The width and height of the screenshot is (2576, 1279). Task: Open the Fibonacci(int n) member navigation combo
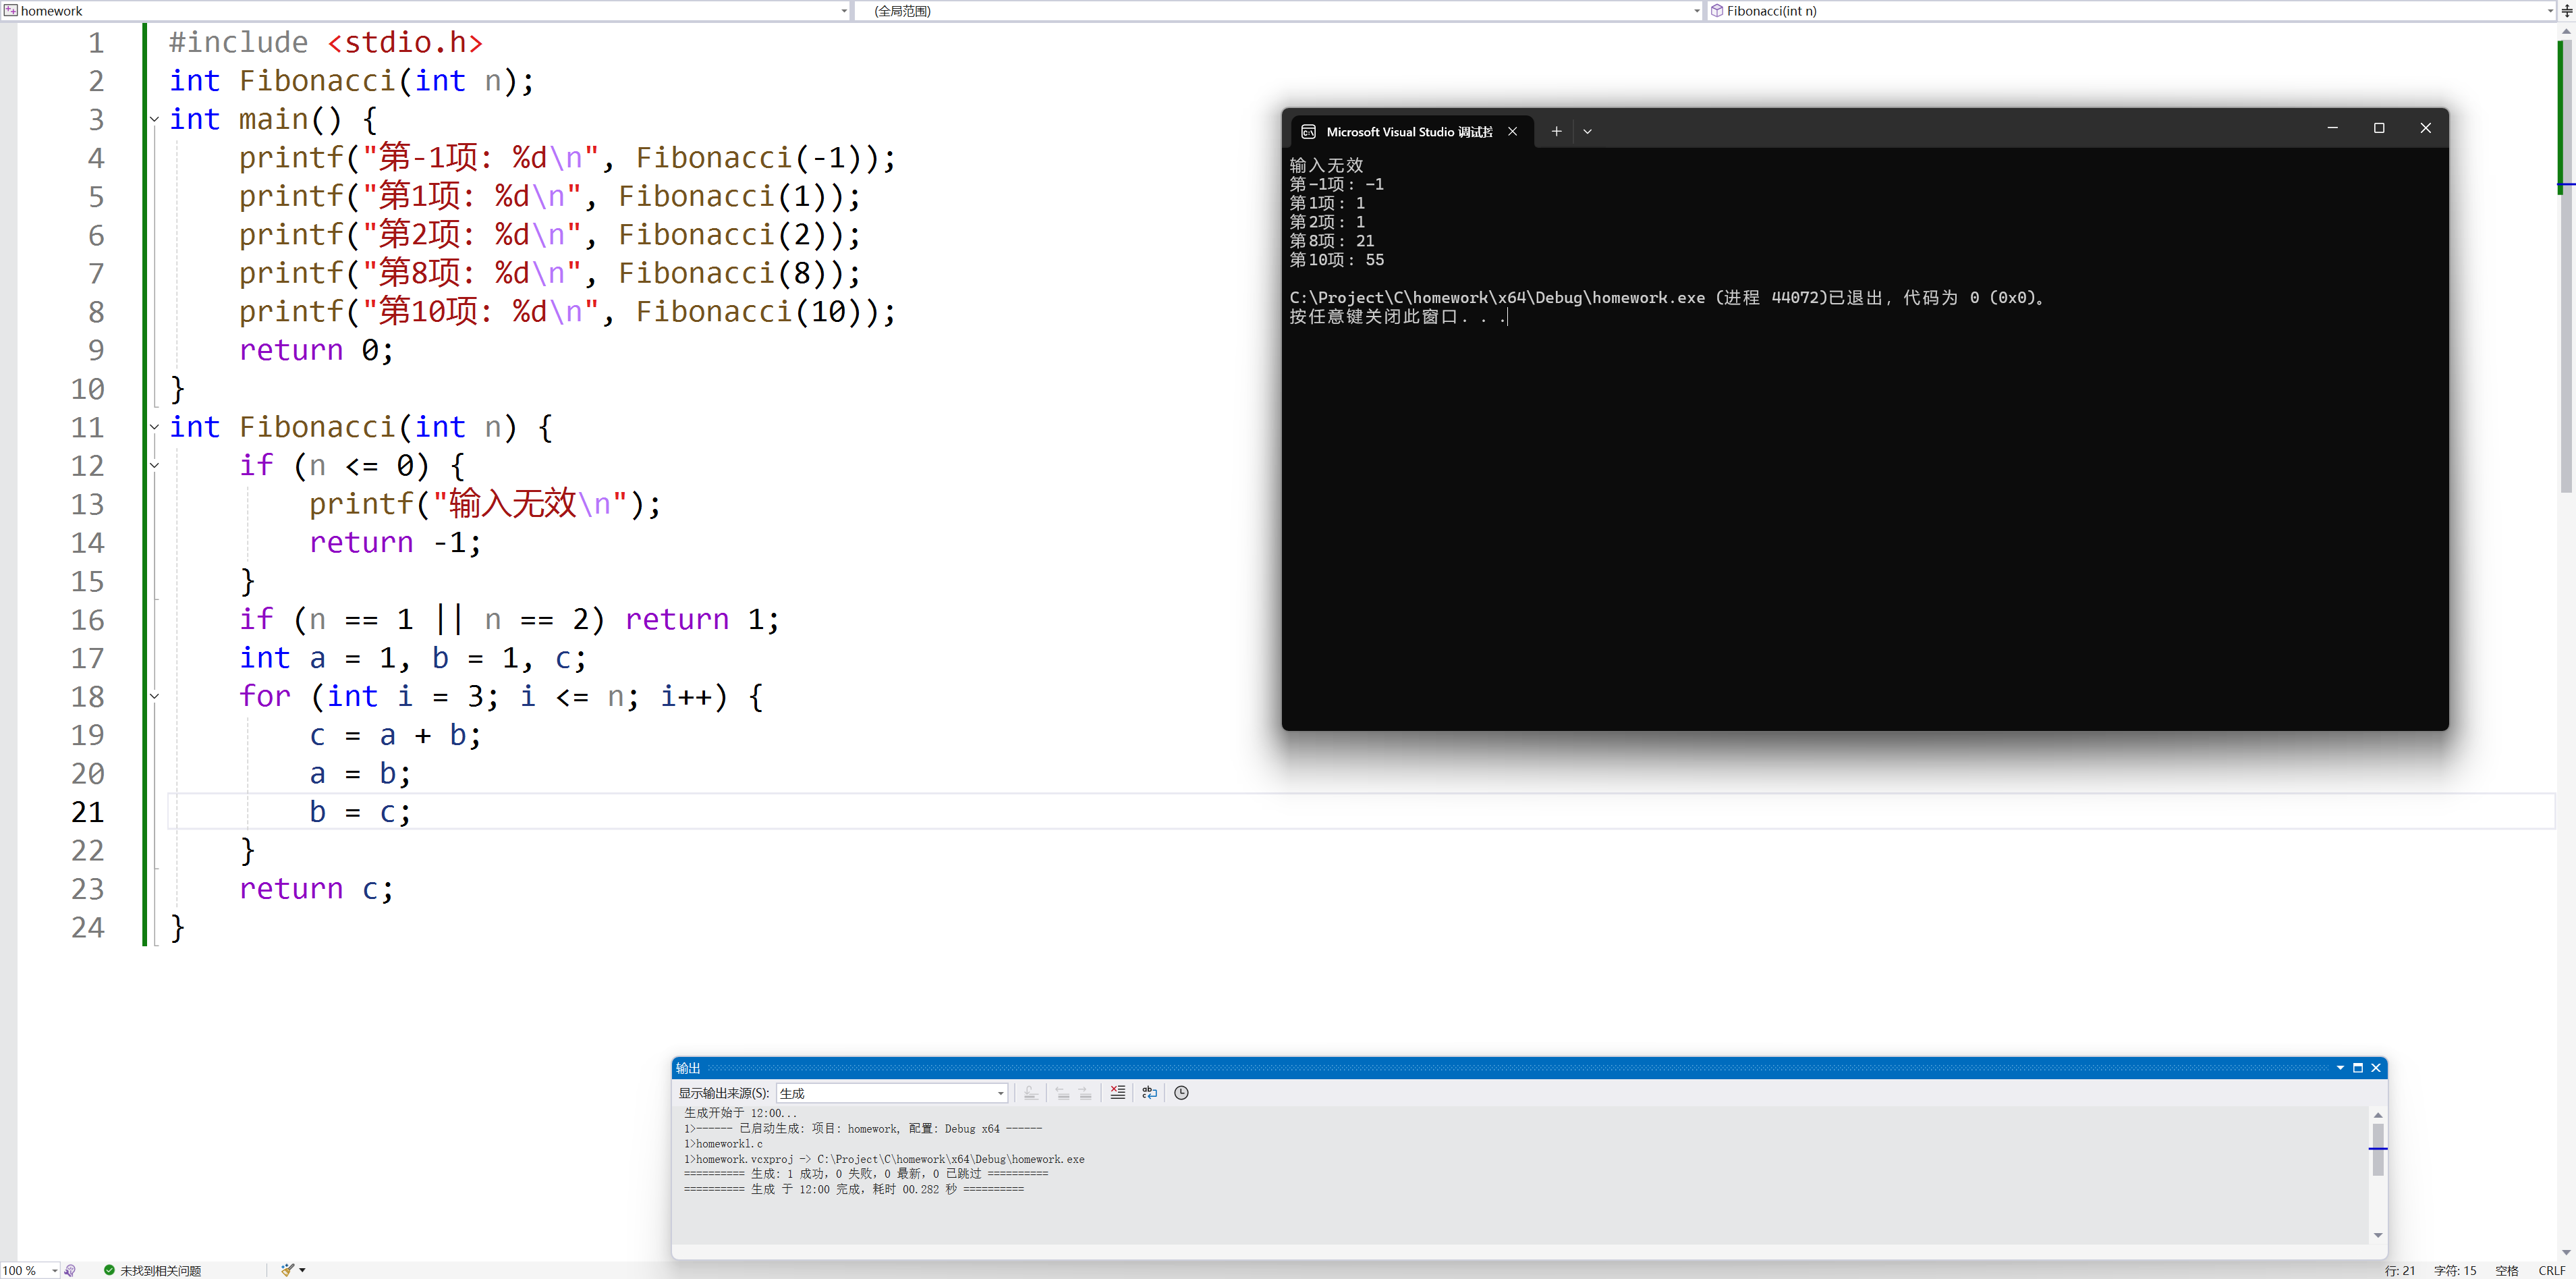point(2130,11)
